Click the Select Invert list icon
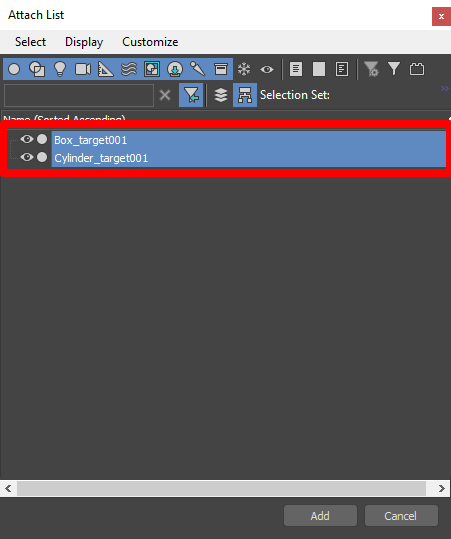 342,69
